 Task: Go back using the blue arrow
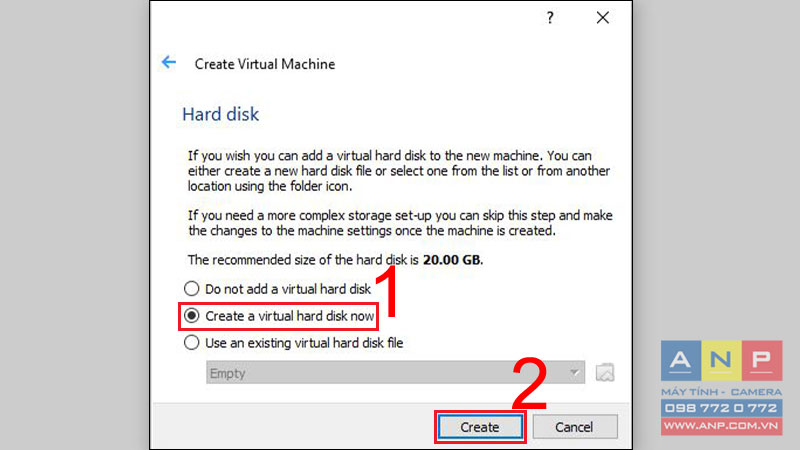168,63
